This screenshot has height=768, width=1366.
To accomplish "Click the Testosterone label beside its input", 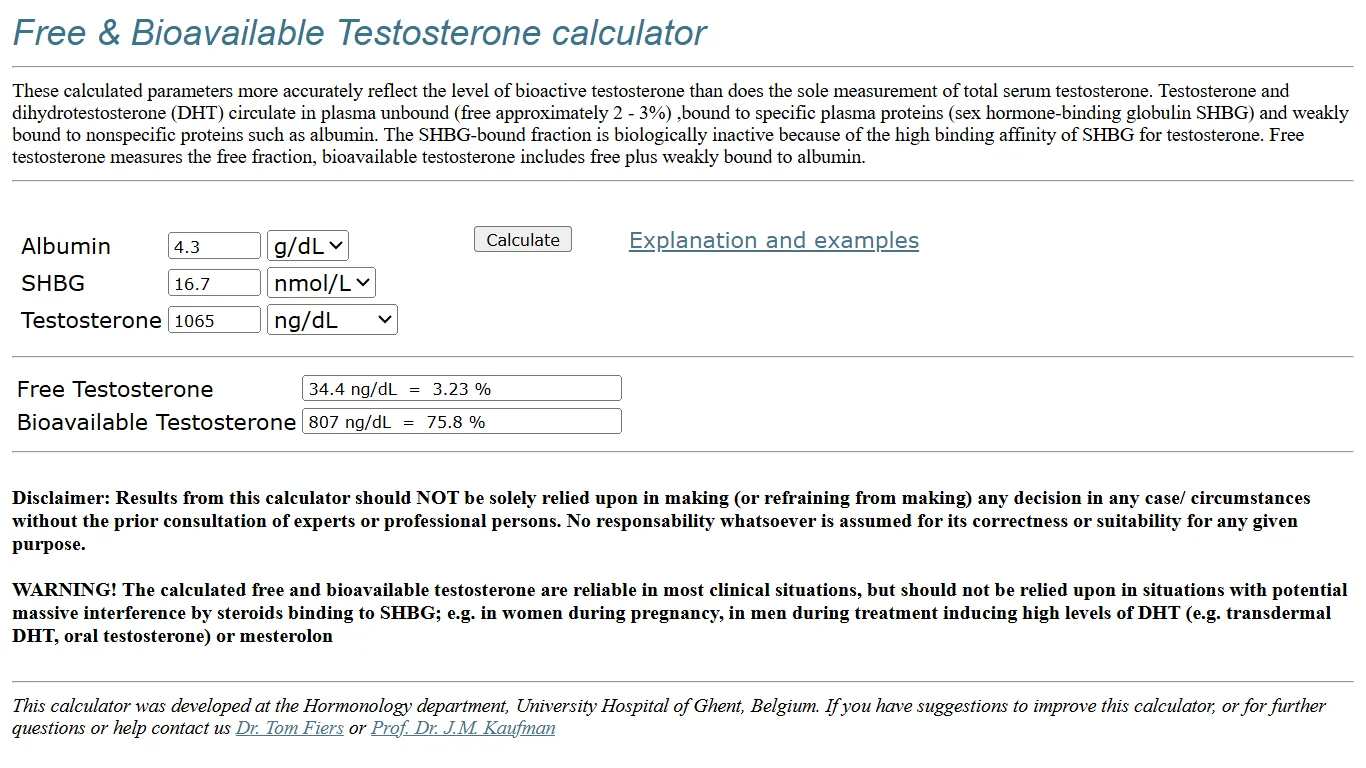I will click(91, 321).
